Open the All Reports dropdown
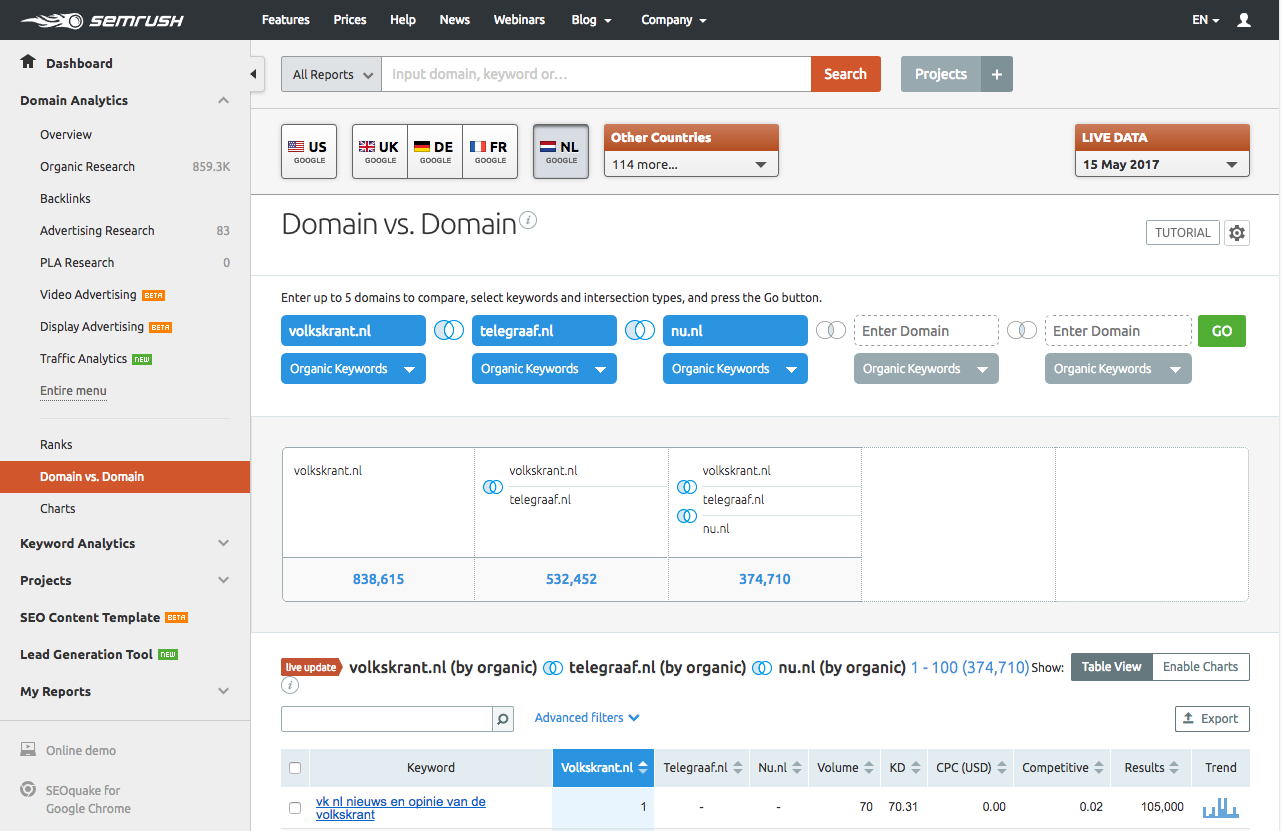Viewport: 1282px width, 831px height. click(x=331, y=74)
